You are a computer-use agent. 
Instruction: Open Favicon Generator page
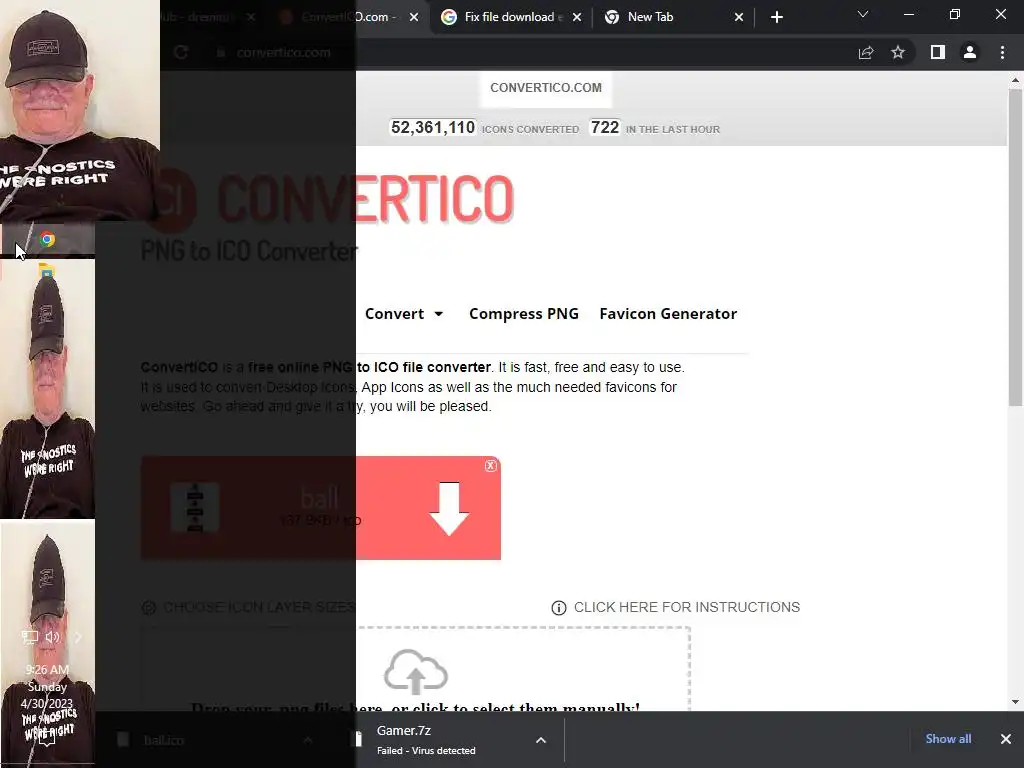pyautogui.click(x=668, y=314)
